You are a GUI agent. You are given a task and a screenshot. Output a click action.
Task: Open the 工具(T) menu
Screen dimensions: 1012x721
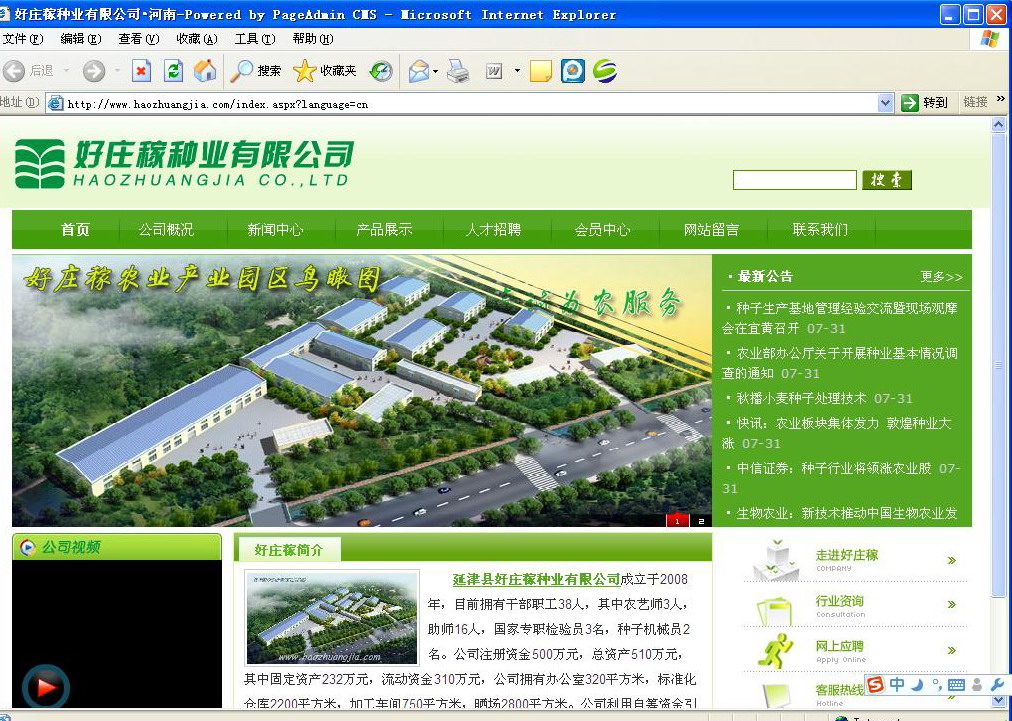[x=255, y=39]
